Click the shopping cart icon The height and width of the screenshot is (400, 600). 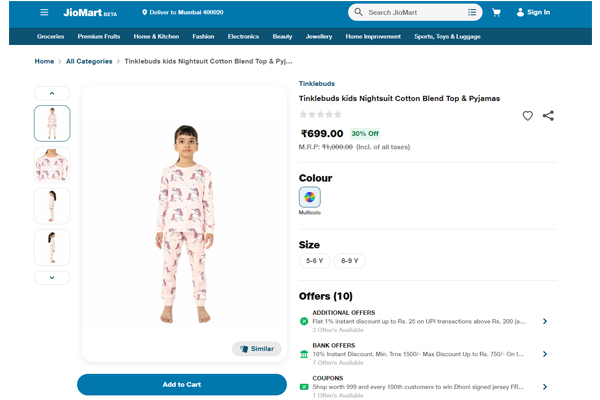496,12
